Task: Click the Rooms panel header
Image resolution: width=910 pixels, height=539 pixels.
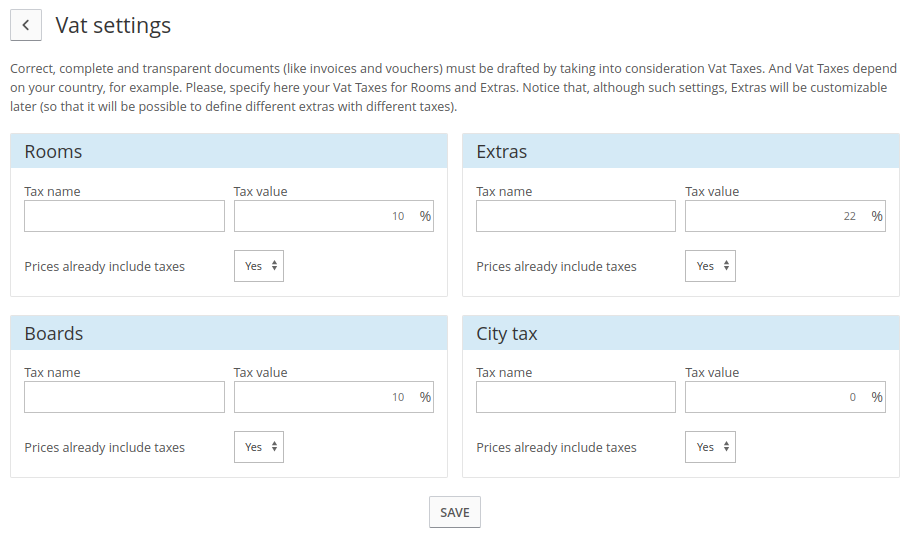Action: coord(229,151)
